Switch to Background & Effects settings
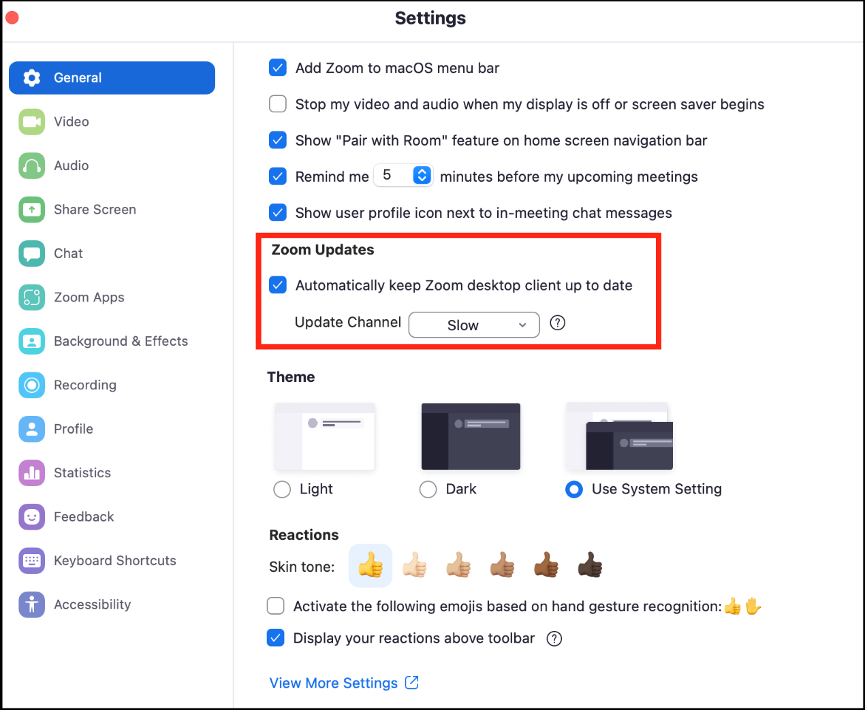 [120, 342]
